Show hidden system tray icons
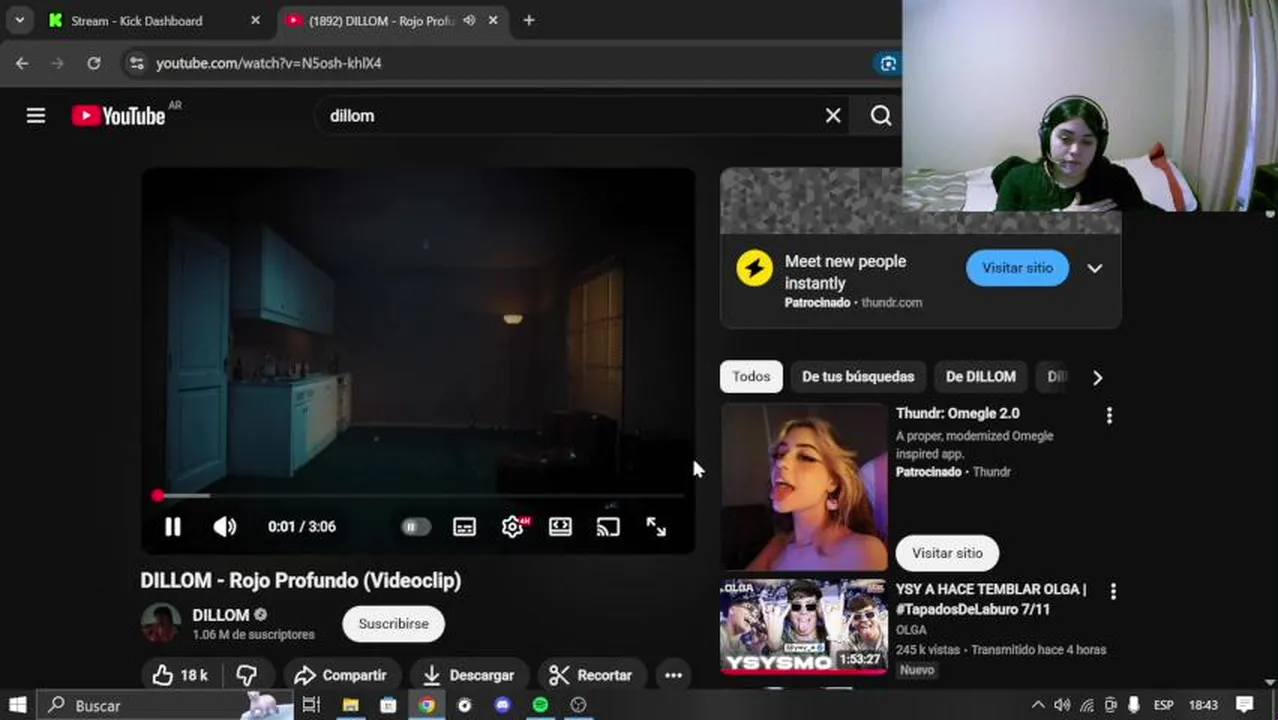Screen dimensions: 1278x720 tap(1038, 705)
